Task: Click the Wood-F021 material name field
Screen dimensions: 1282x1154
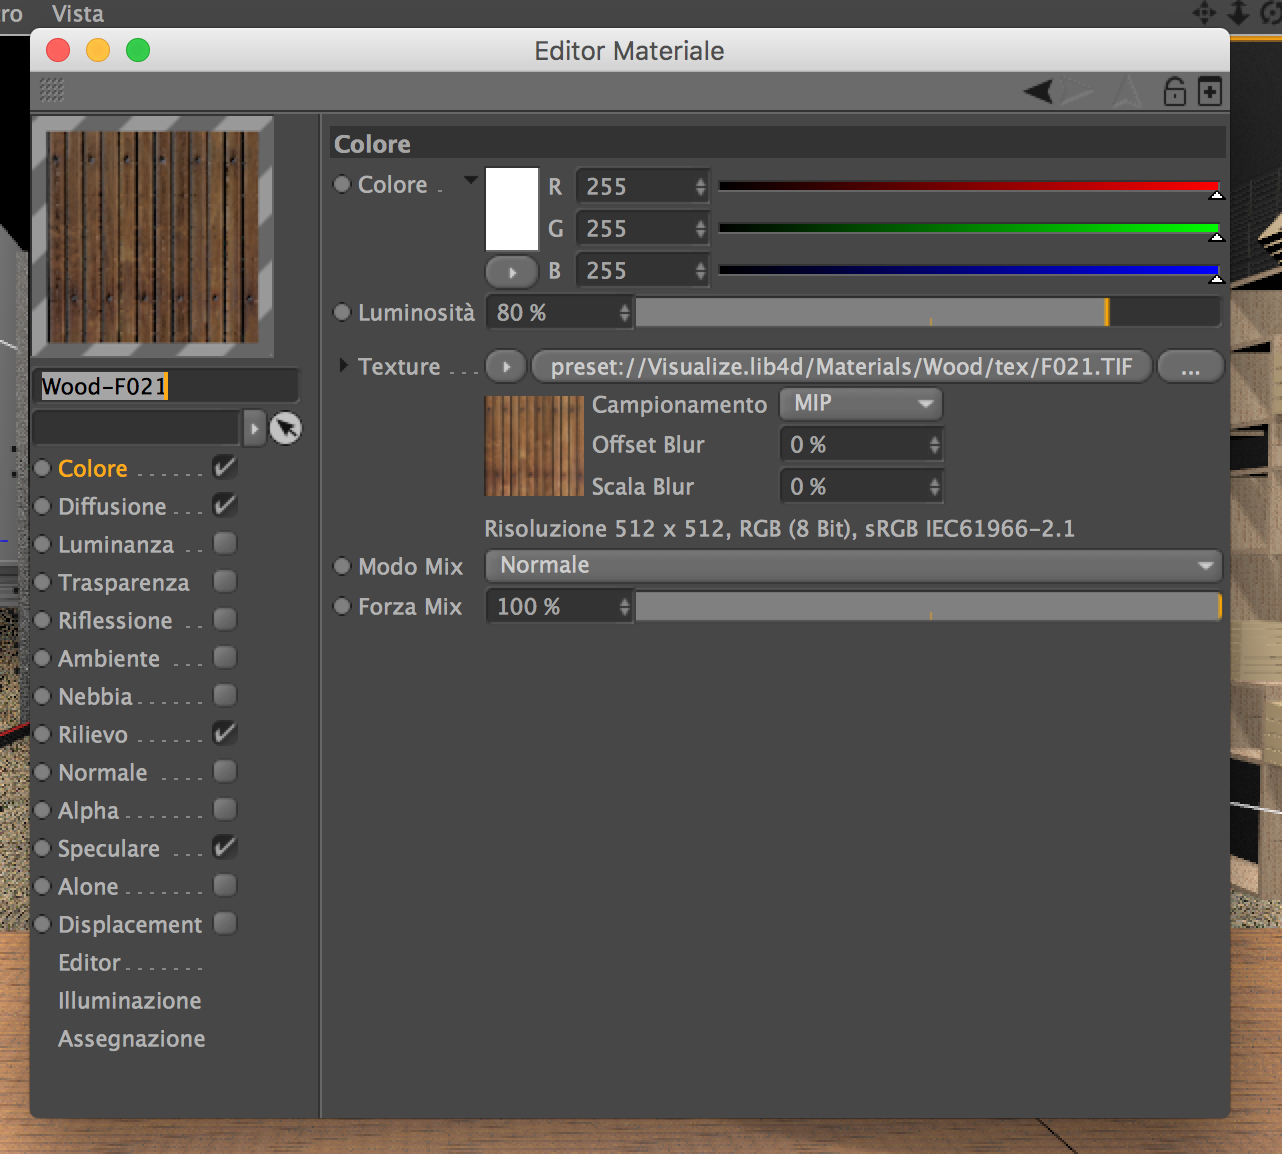Action: pyautogui.click(x=166, y=386)
